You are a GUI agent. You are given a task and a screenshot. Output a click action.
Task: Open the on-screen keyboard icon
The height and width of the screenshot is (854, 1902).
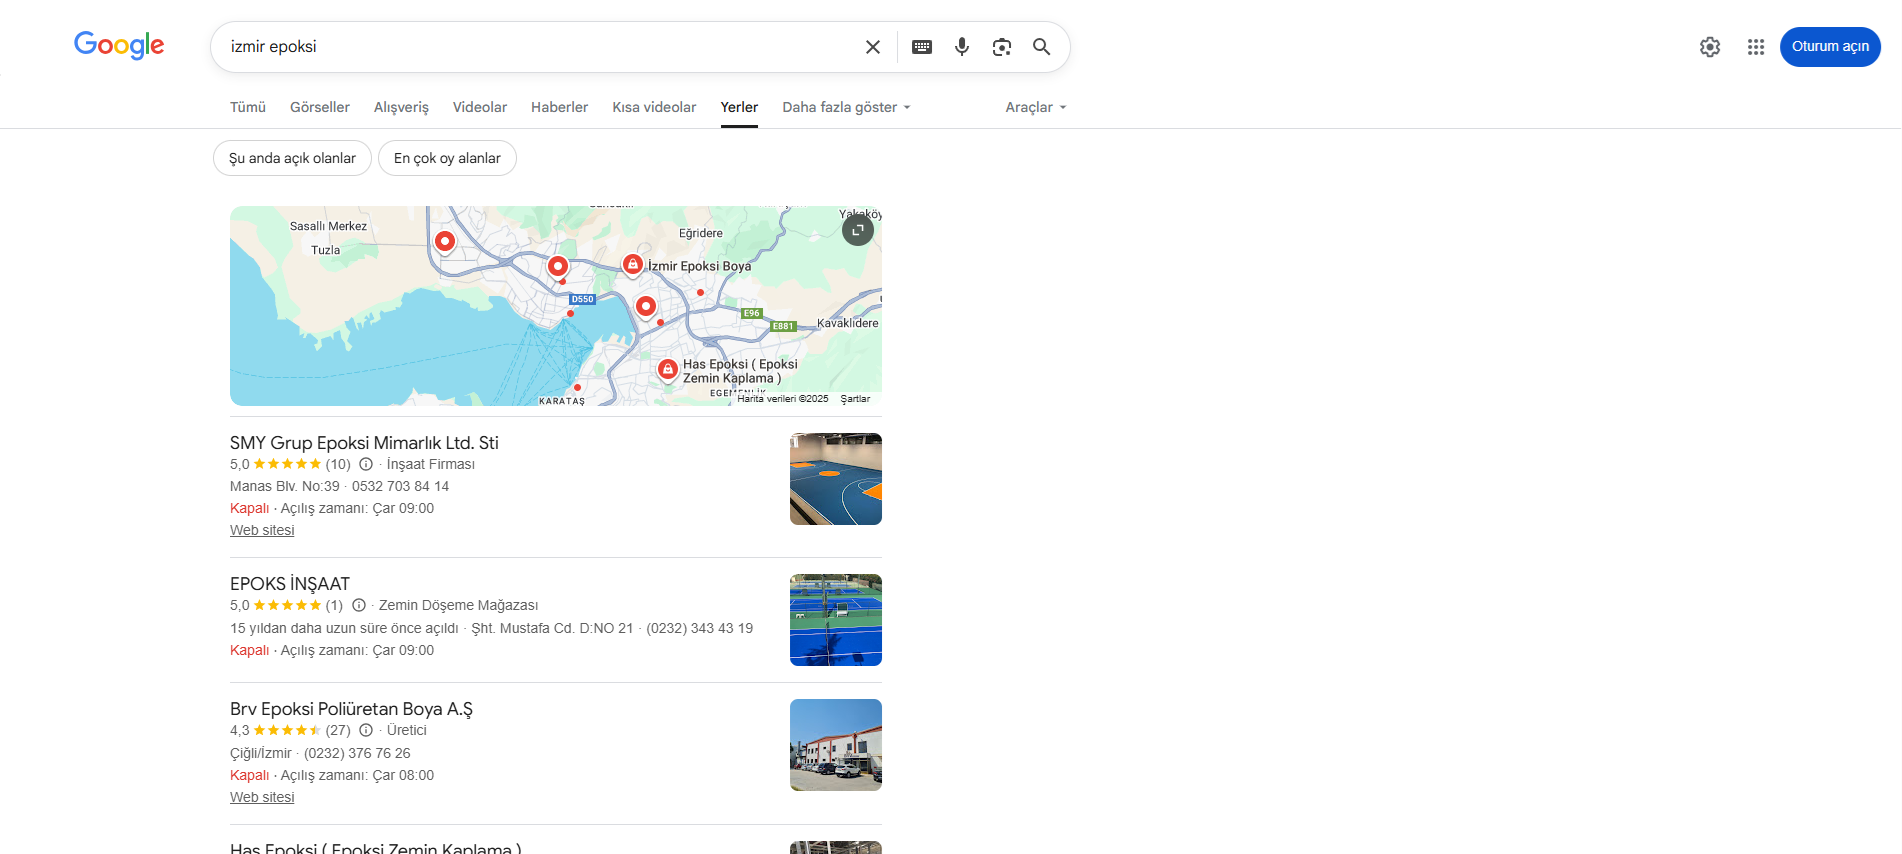[x=921, y=46]
